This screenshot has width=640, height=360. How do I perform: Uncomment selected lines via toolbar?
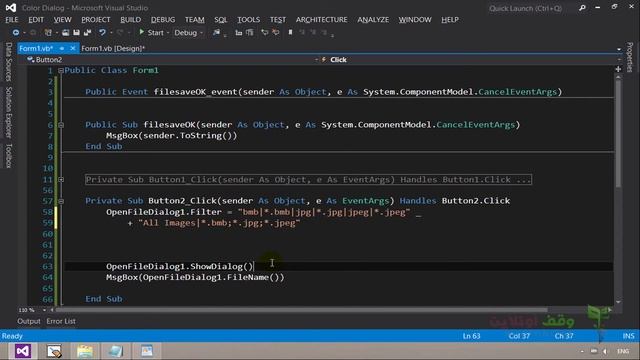click(x=276, y=32)
